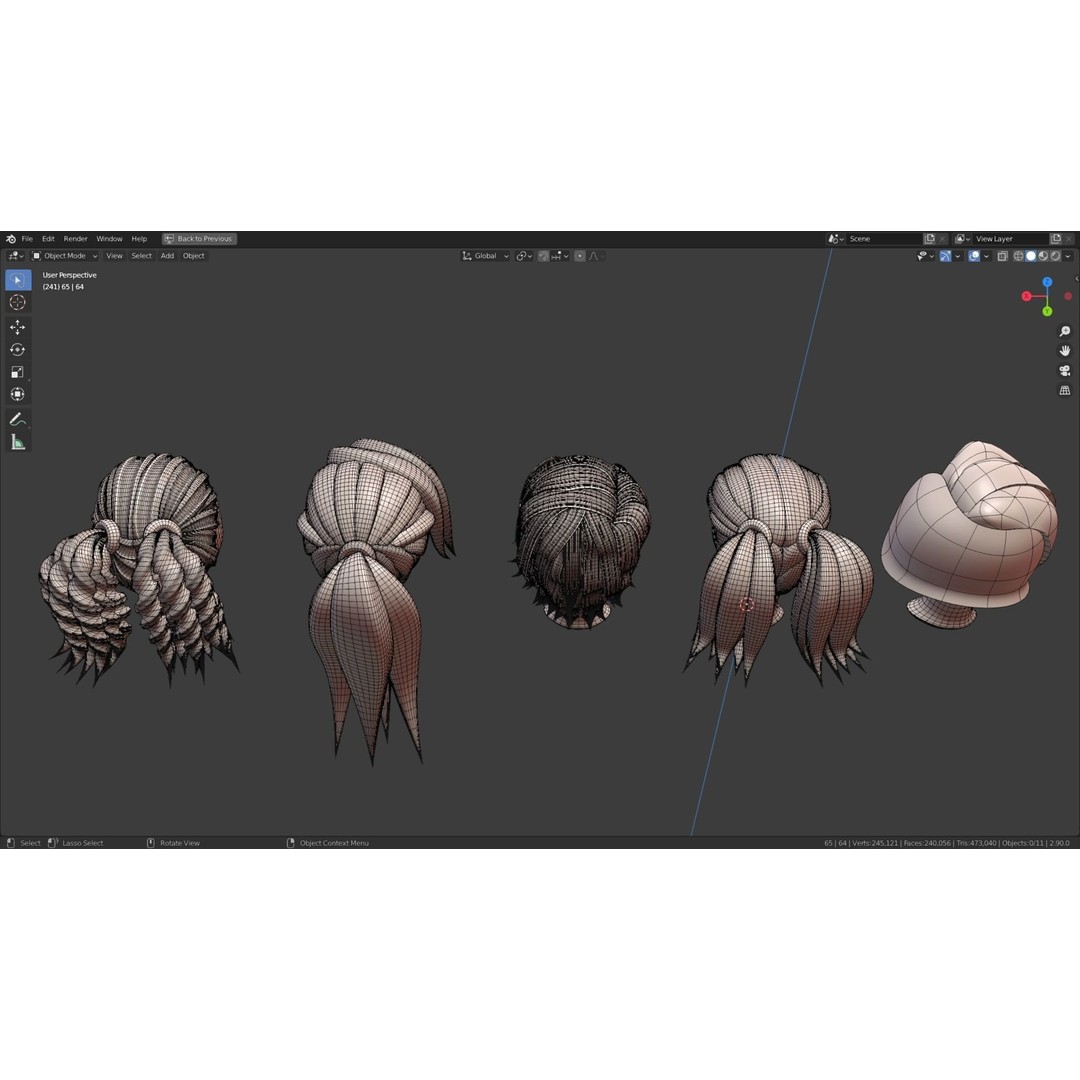Screen dimensions: 1080x1080
Task: Switch to Solid shading
Action: [1031, 256]
